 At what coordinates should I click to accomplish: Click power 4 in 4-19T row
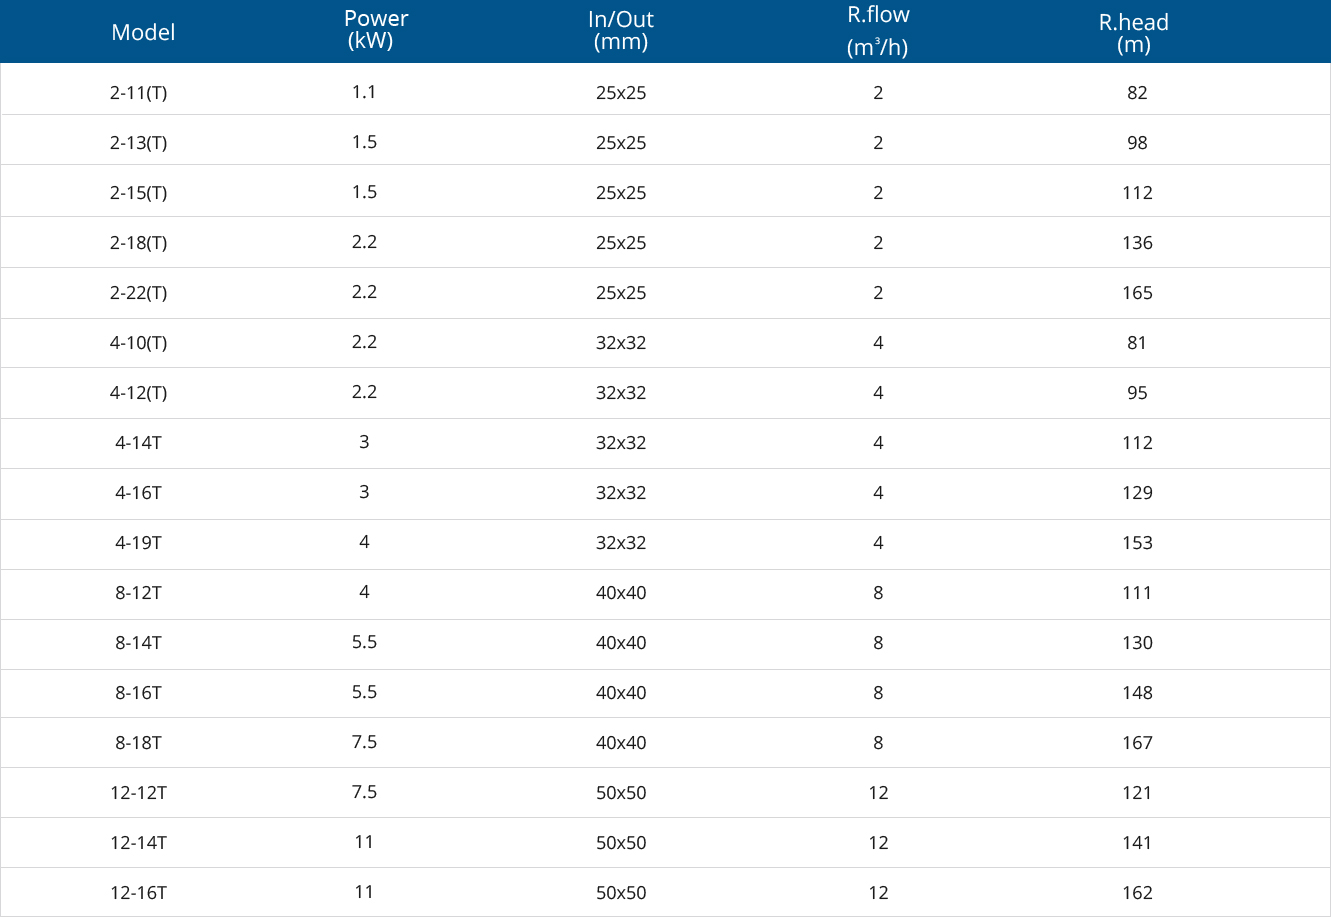(x=364, y=542)
